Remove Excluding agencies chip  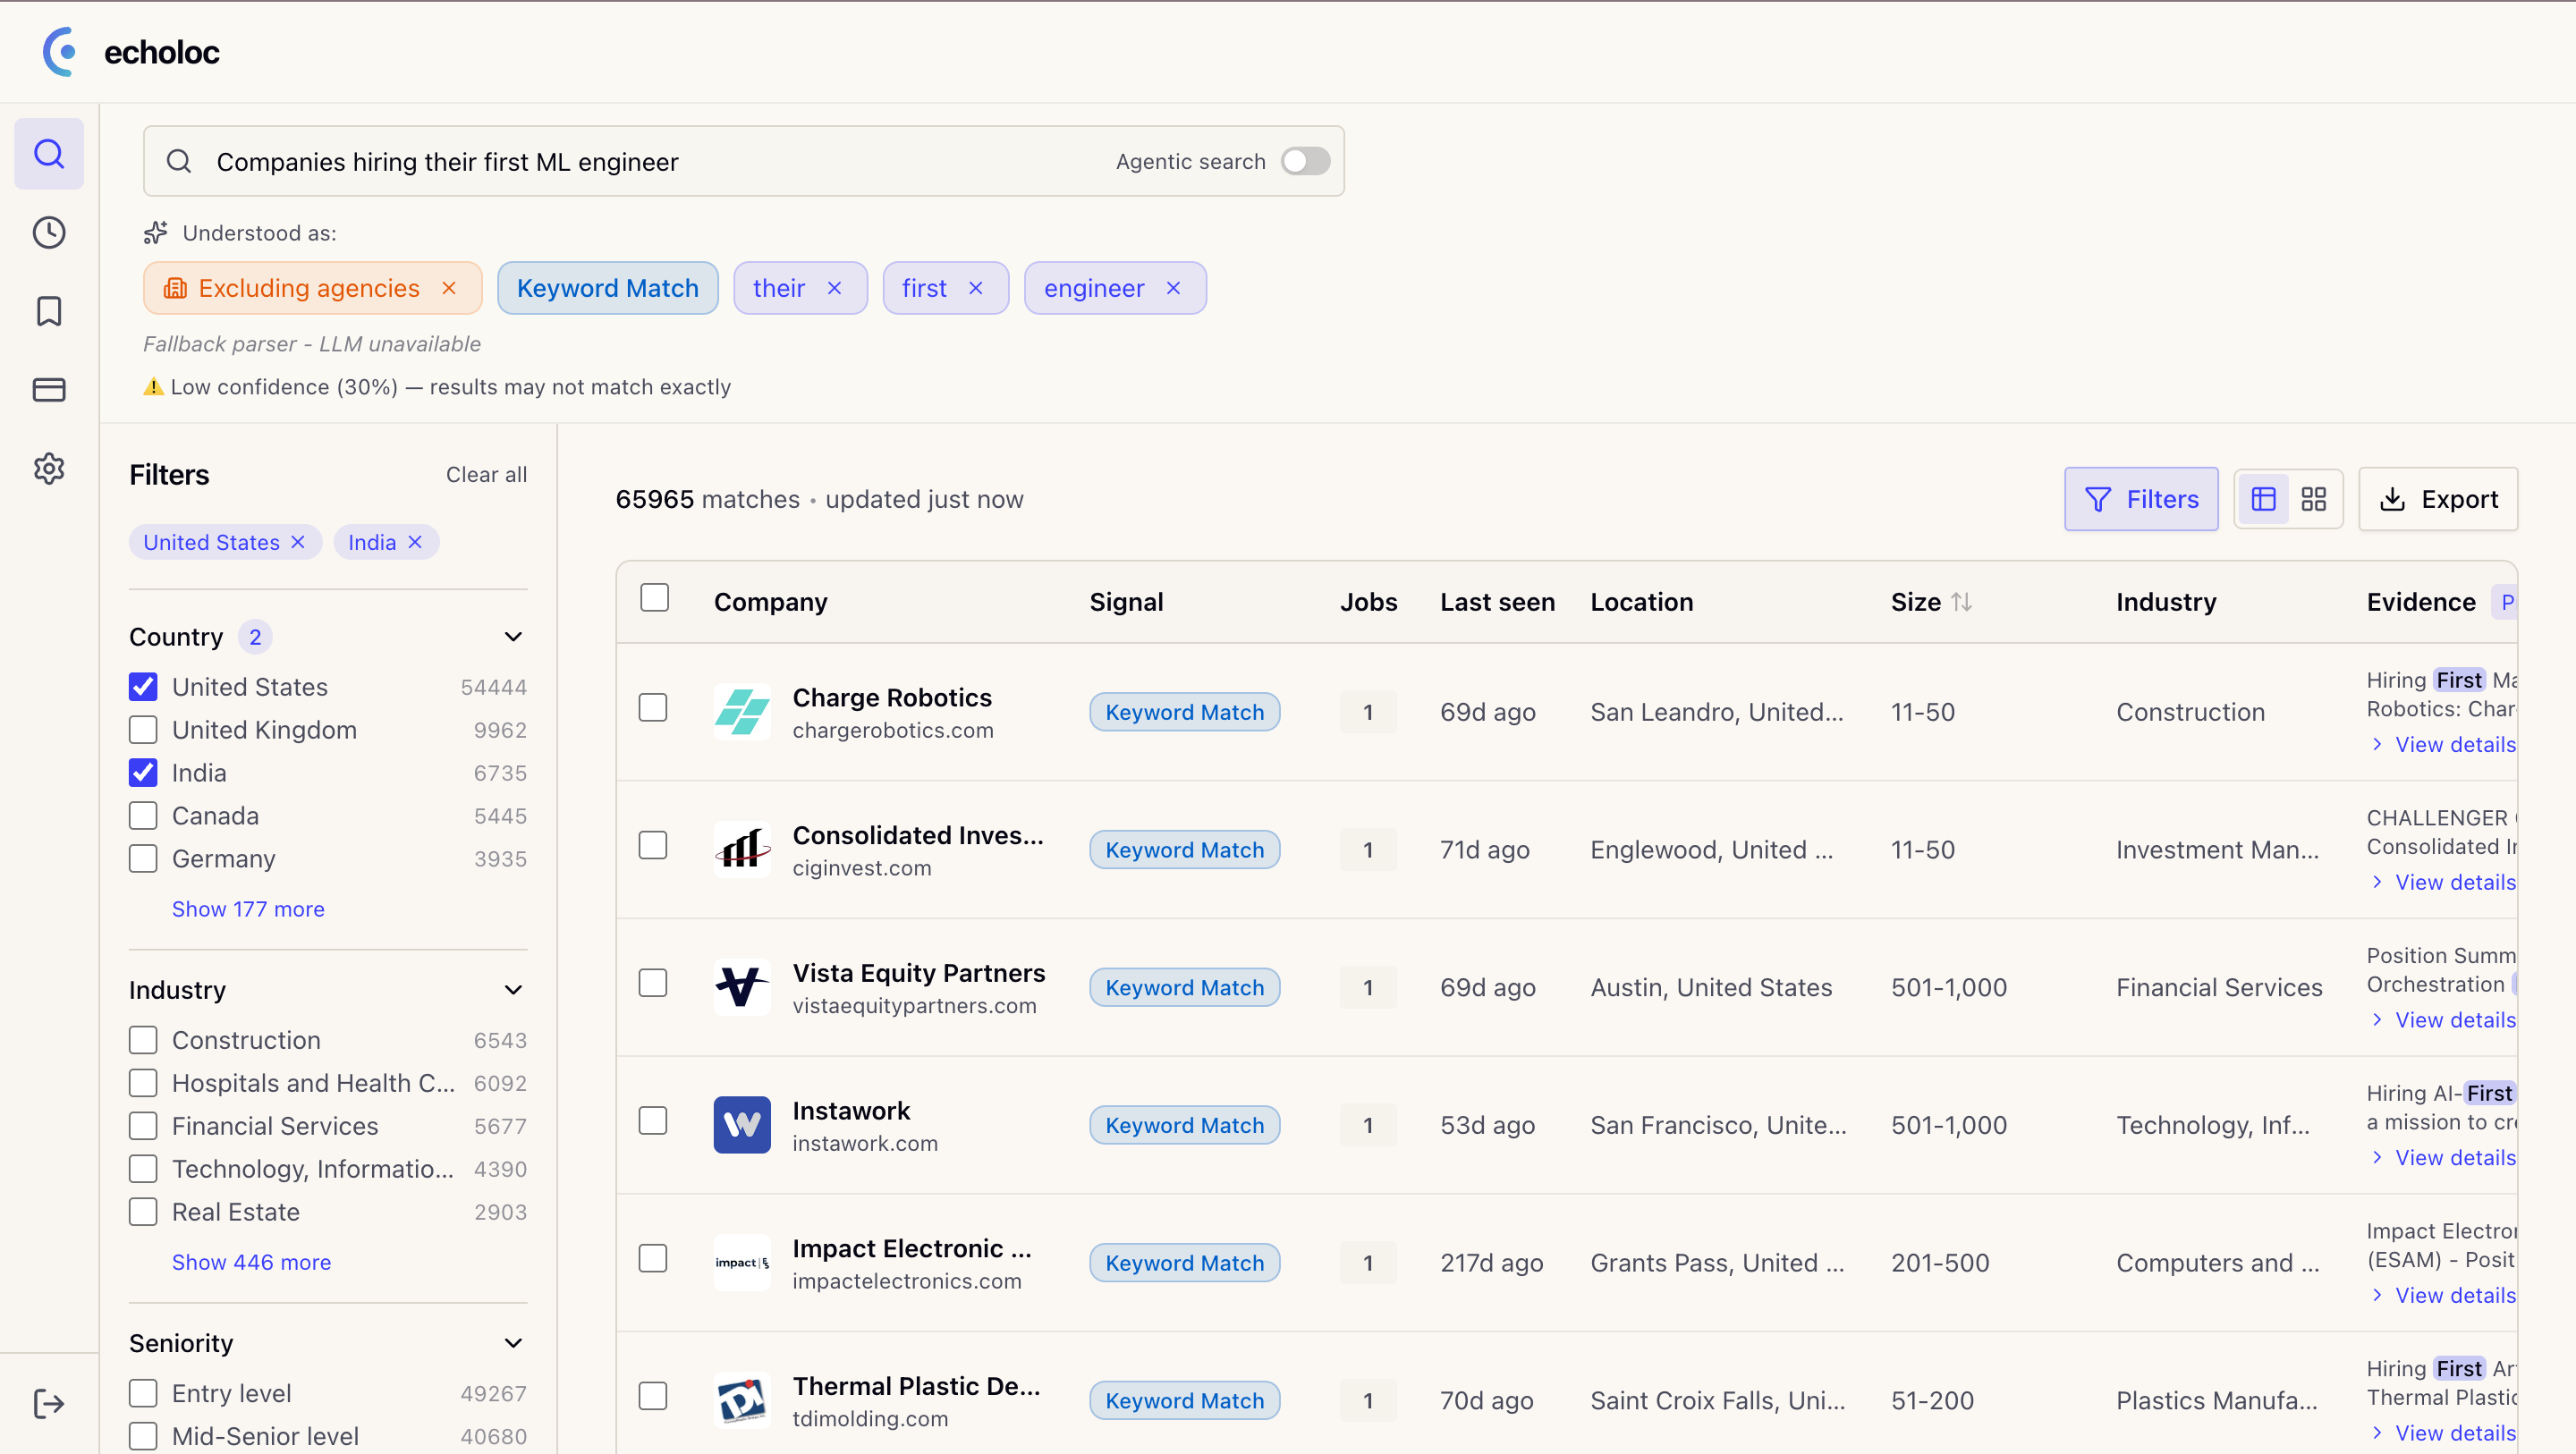click(449, 288)
